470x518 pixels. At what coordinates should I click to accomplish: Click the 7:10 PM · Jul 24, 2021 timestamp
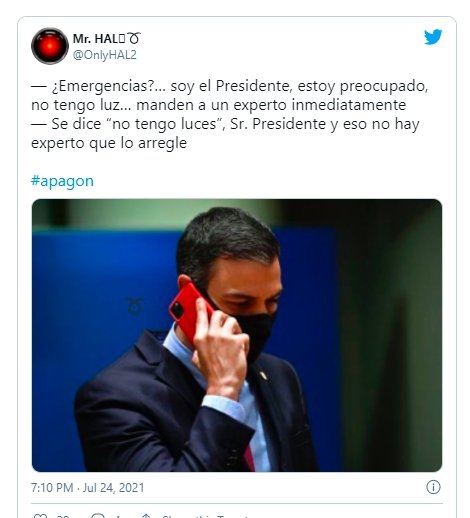(x=88, y=488)
